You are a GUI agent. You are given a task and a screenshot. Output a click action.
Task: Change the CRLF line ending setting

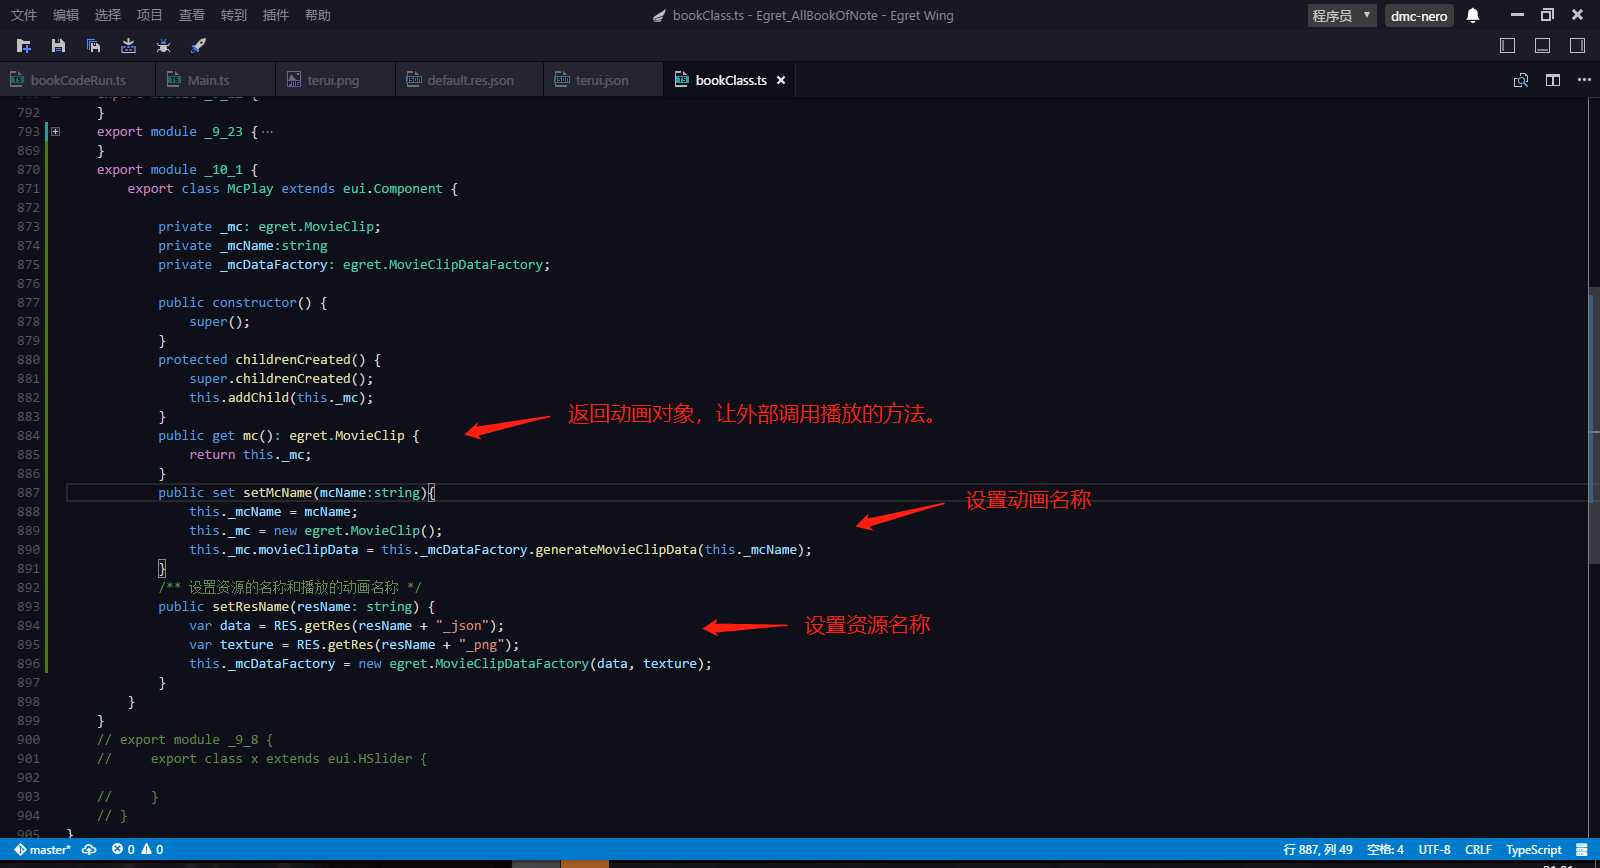point(1478,850)
